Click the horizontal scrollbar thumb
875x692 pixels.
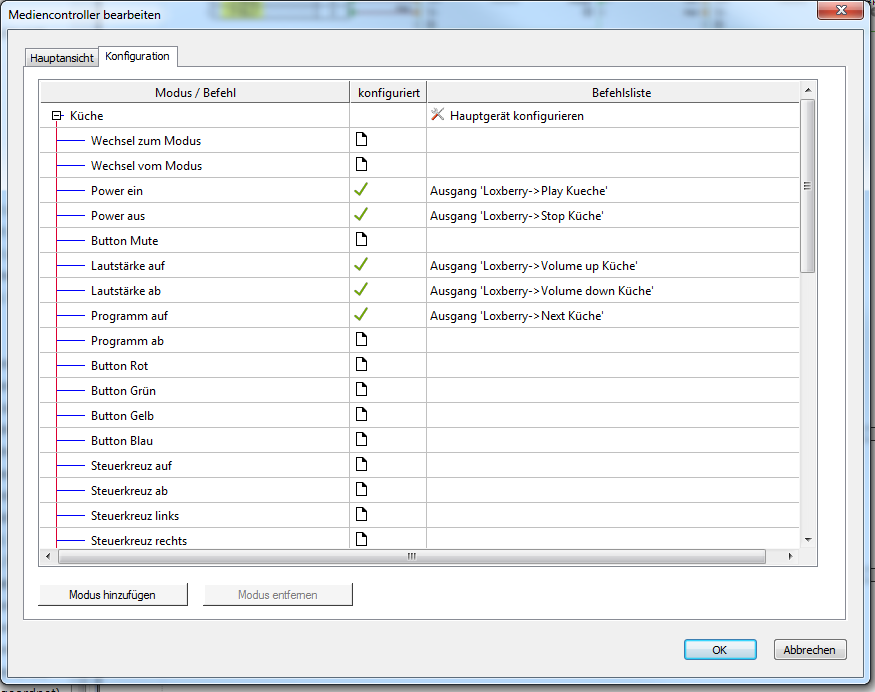pos(412,556)
